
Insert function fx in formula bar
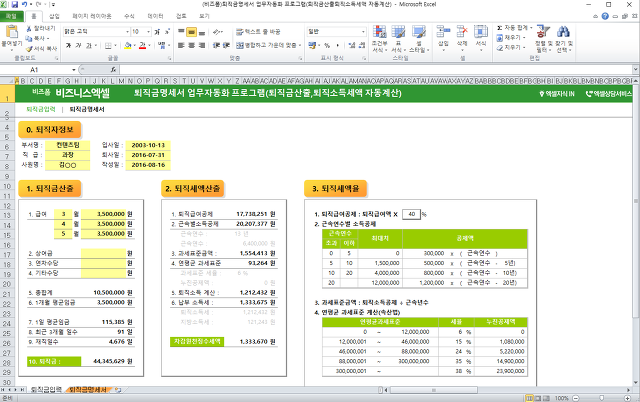(113, 70)
